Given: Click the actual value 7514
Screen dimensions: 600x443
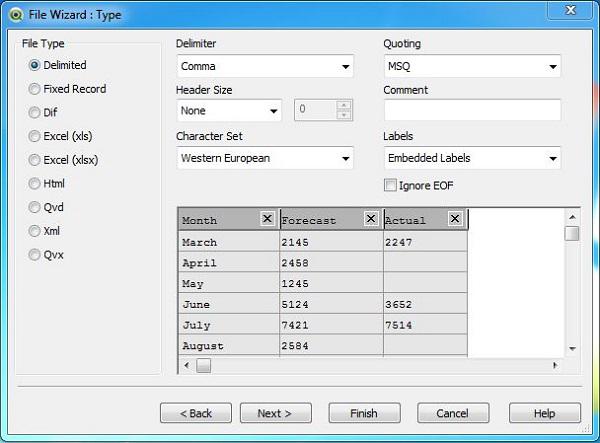Looking at the screenshot, I should (x=425, y=325).
